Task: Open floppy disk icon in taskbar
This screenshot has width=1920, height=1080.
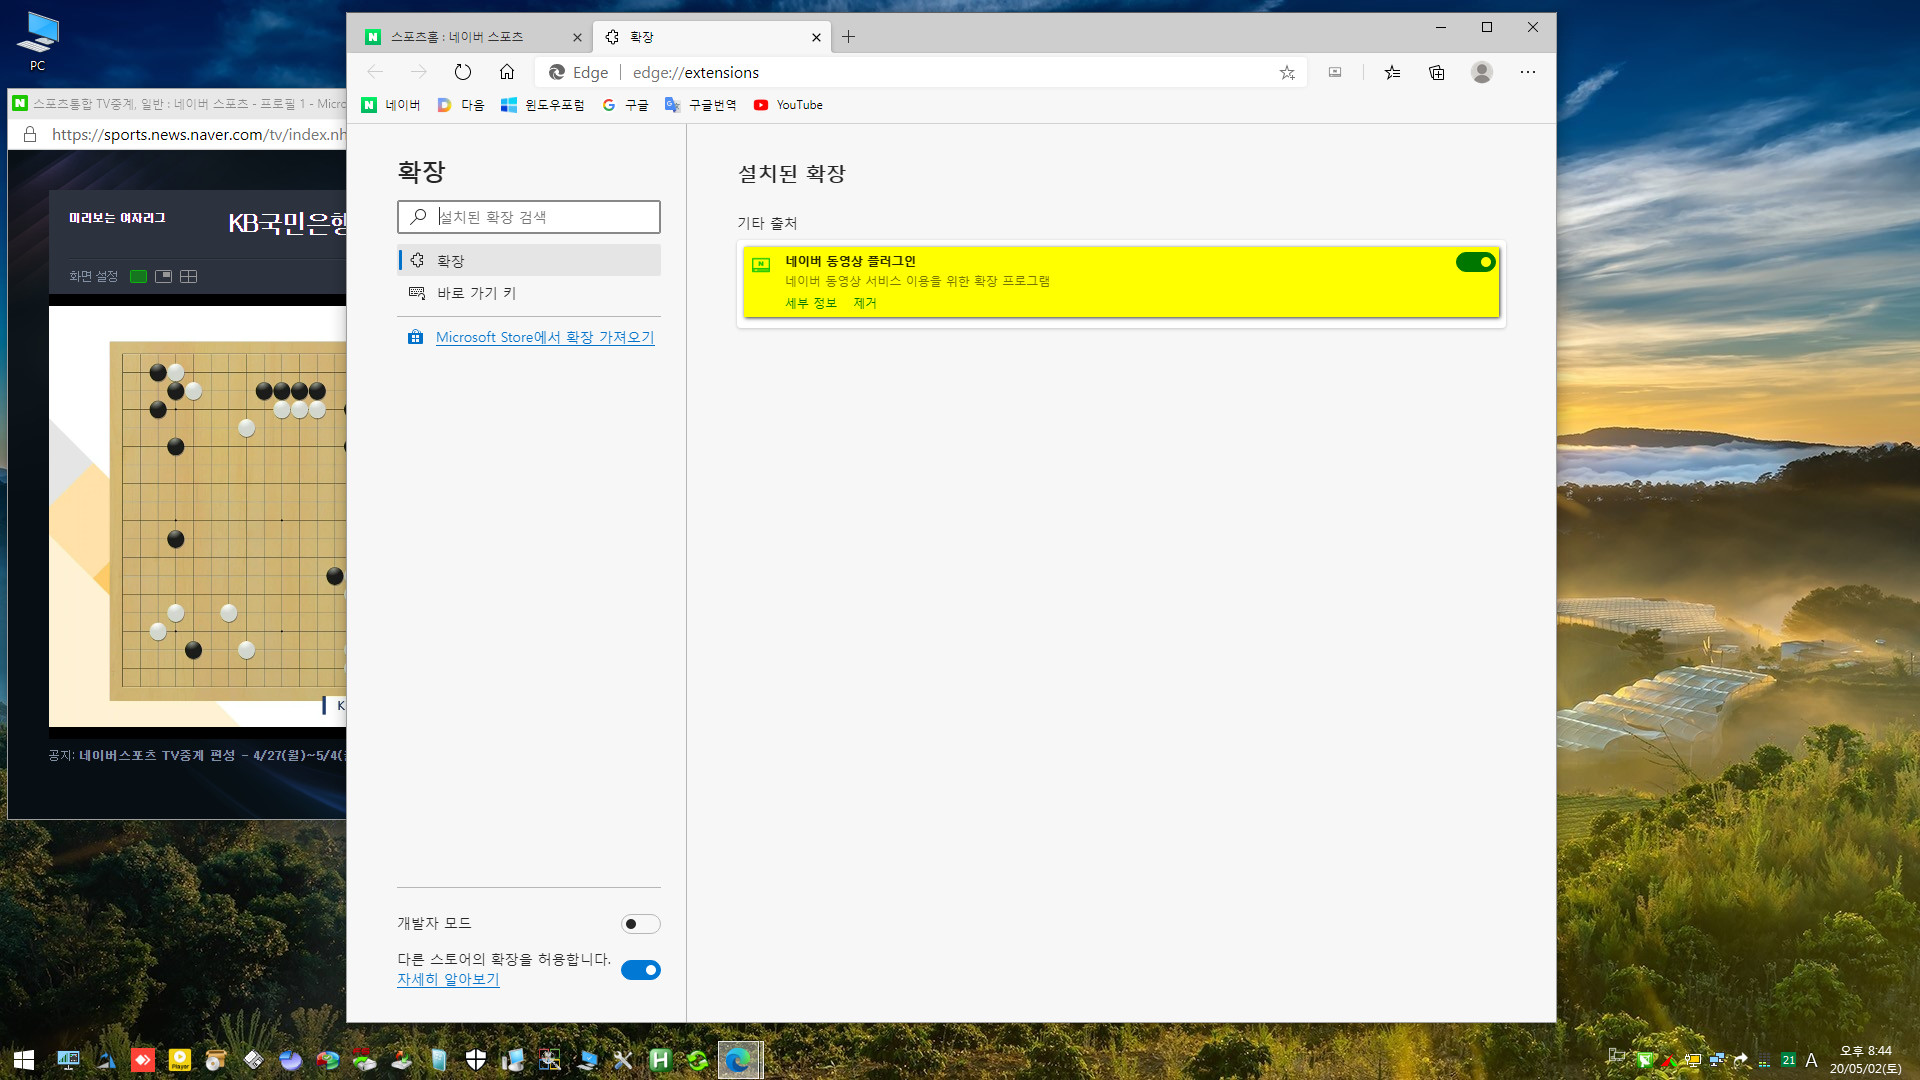Action: coord(254,1060)
